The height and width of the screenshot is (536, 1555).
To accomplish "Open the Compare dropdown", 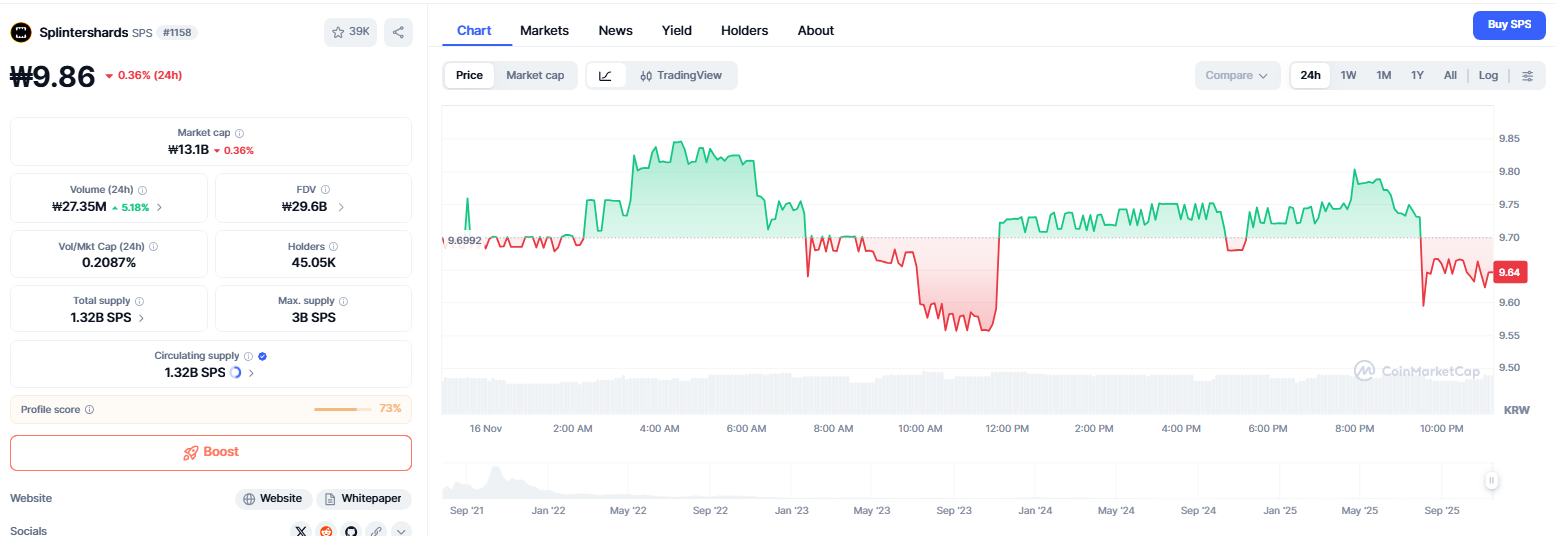I will click(x=1237, y=76).
